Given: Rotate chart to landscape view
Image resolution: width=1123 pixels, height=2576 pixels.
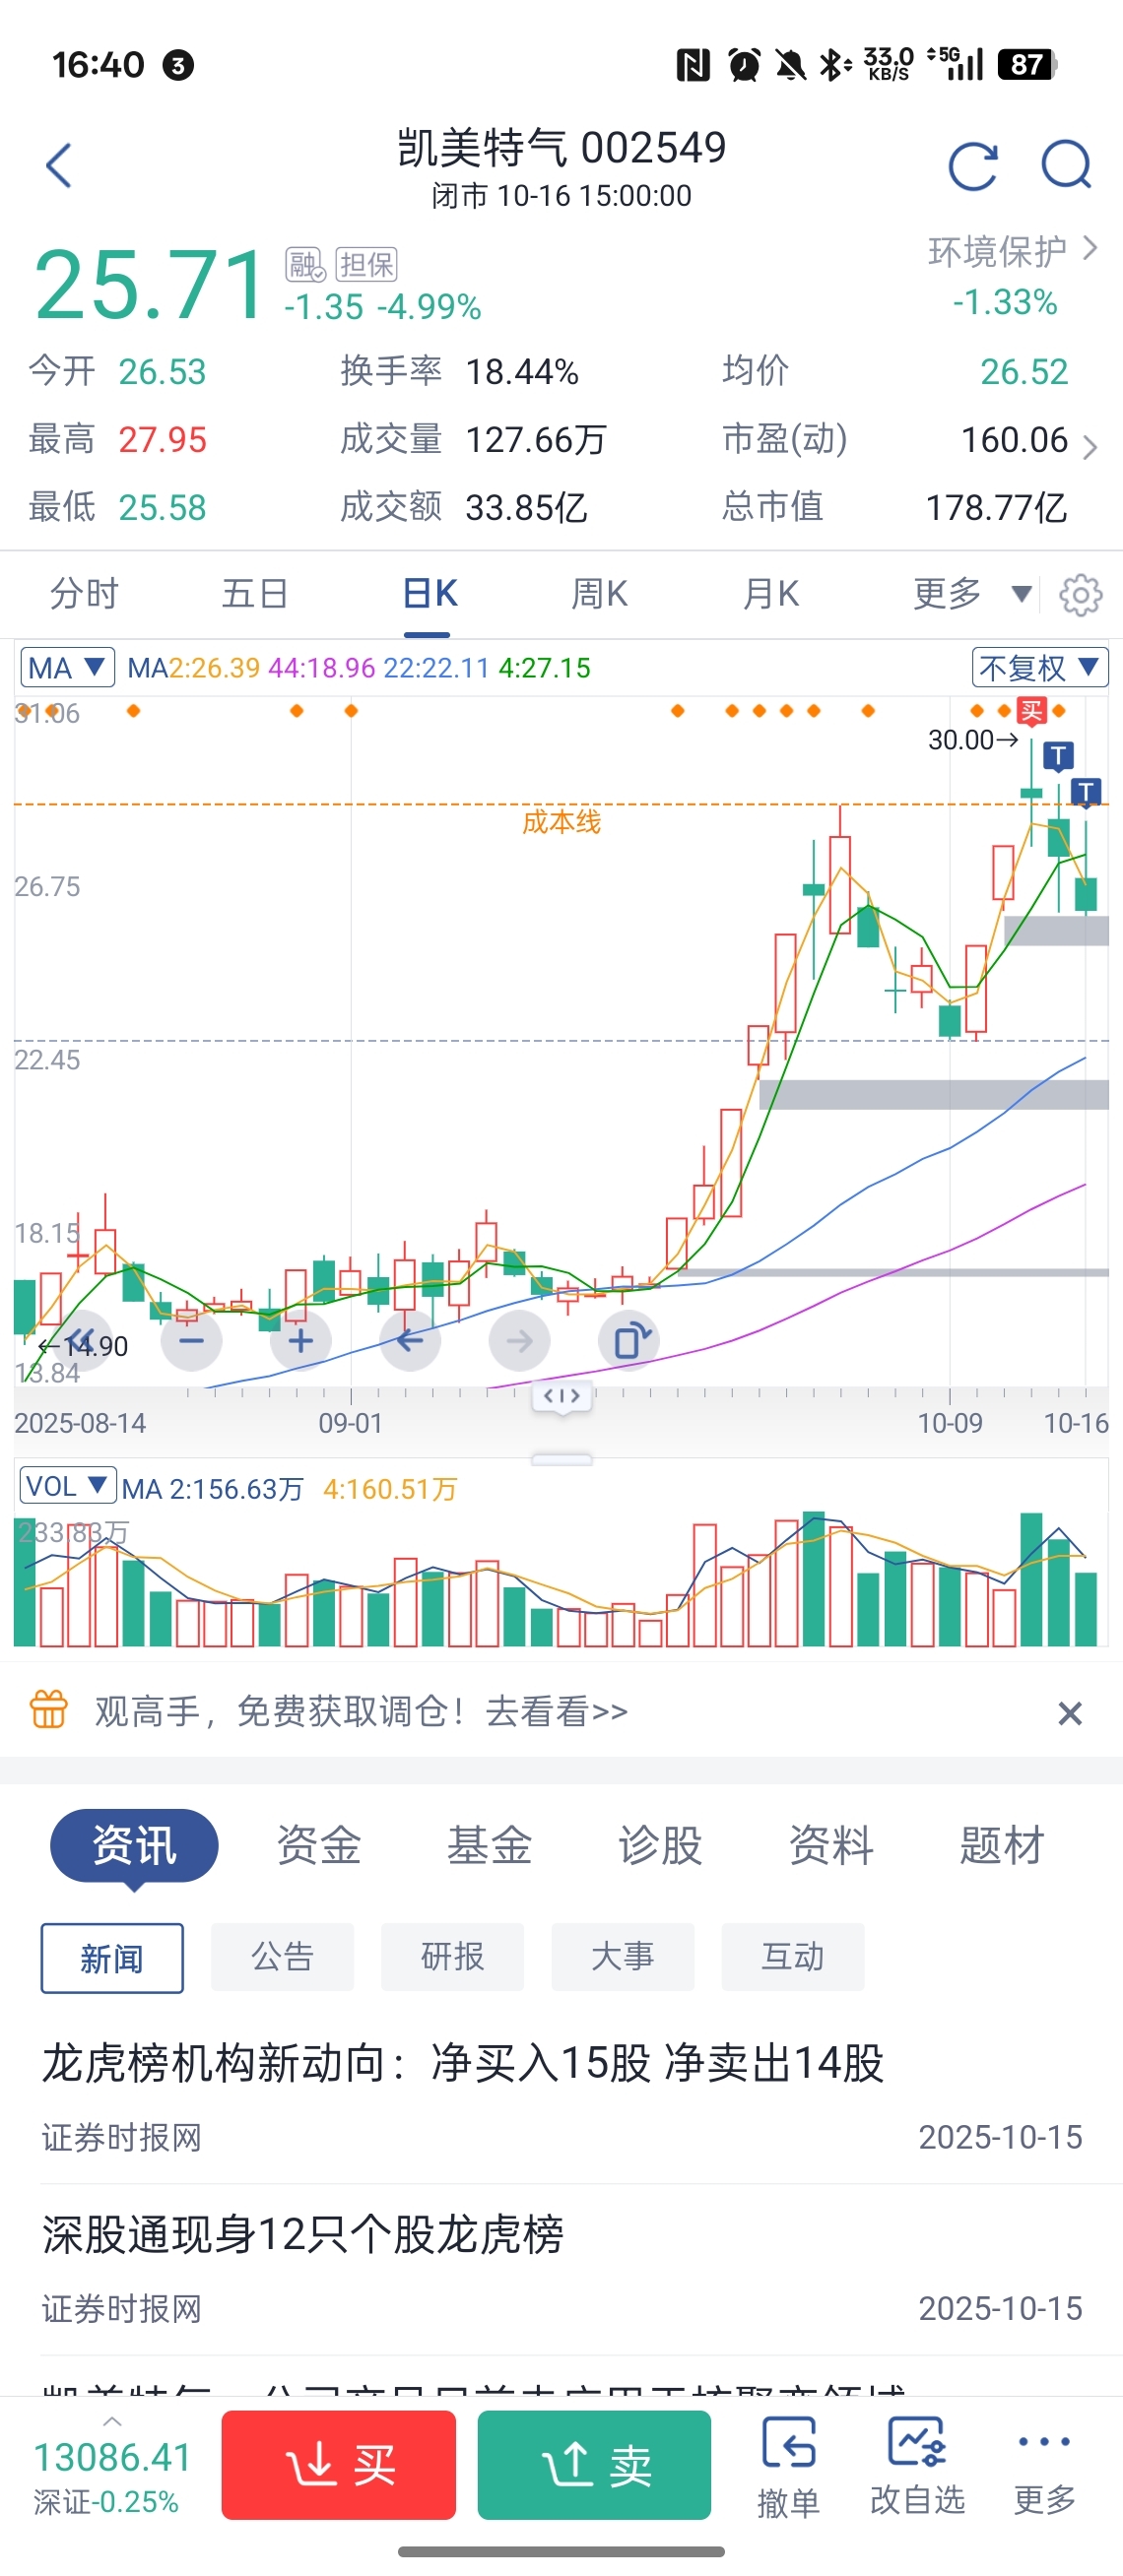Looking at the screenshot, I should (x=629, y=1341).
